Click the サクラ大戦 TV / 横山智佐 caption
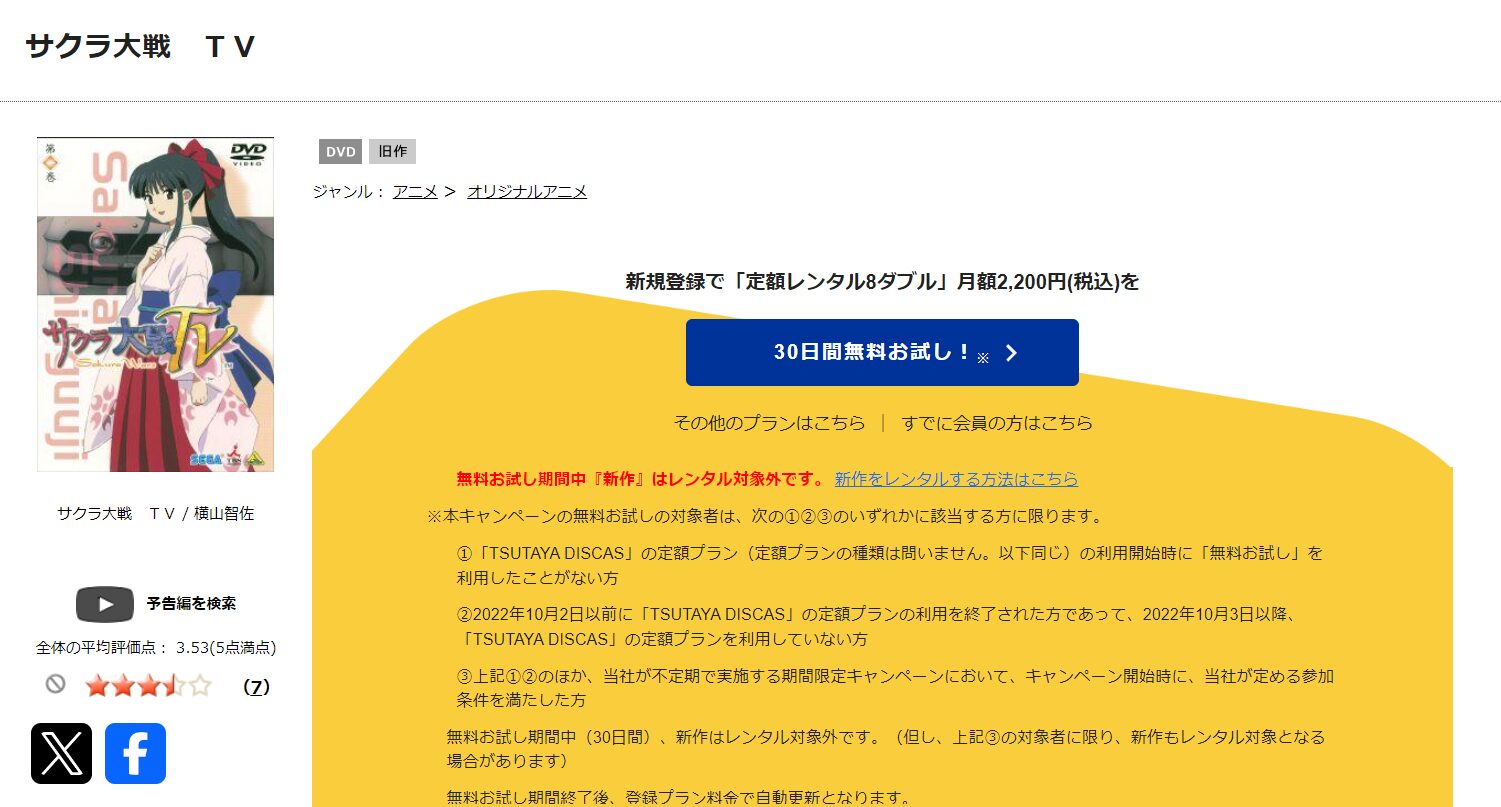The height and width of the screenshot is (807, 1501). tap(155, 514)
